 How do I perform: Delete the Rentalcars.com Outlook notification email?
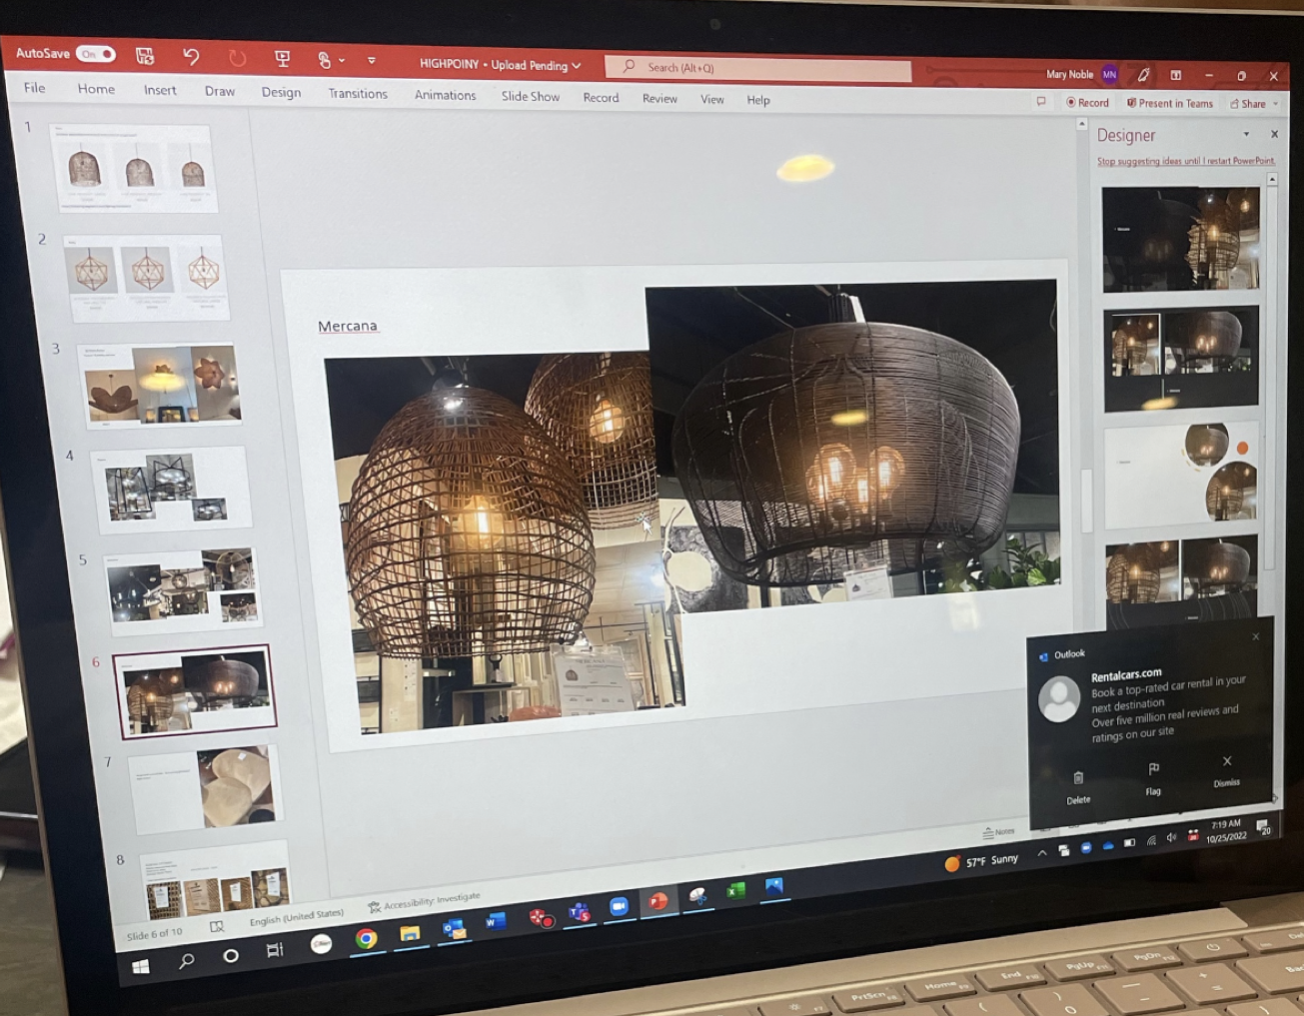pos(1078,786)
